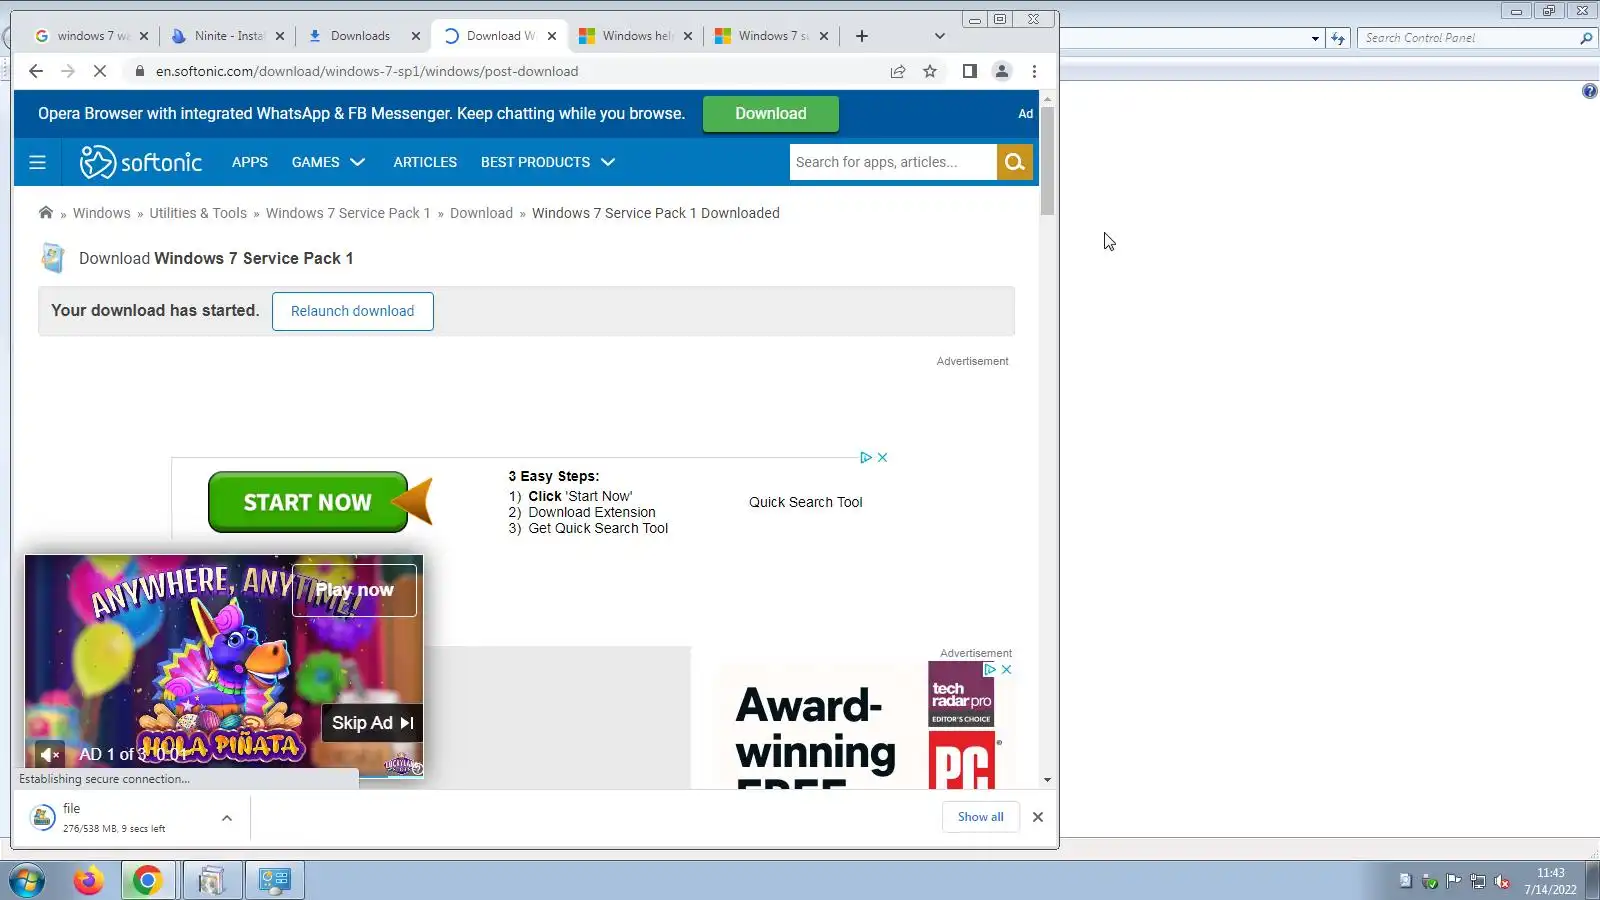Image resolution: width=1600 pixels, height=900 pixels.
Task: Close the Quick Search Tool ad
Action: point(882,457)
